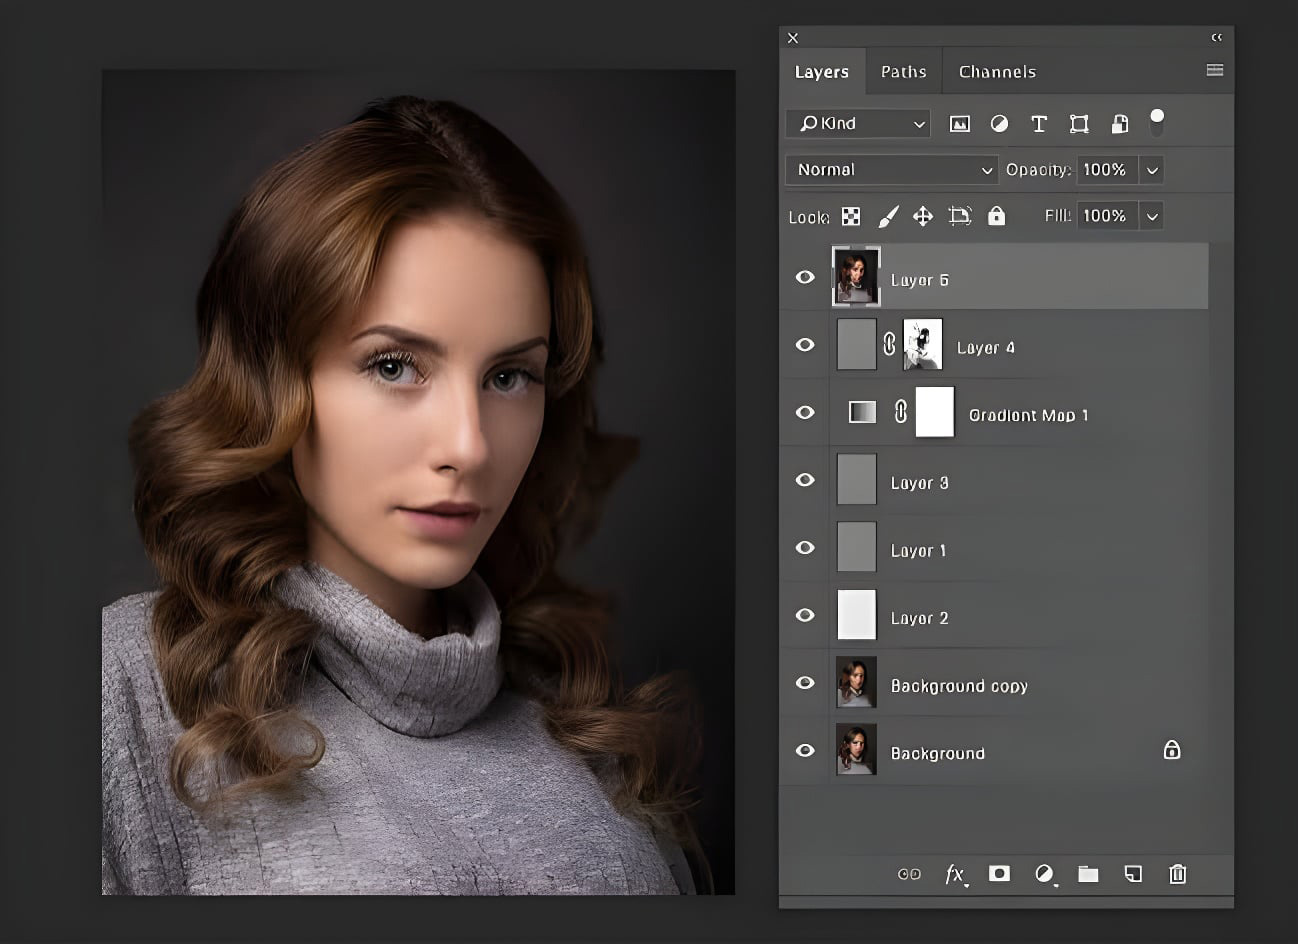Select the Layer 1 thumbnail
The height and width of the screenshot is (944, 1298).
[856, 548]
